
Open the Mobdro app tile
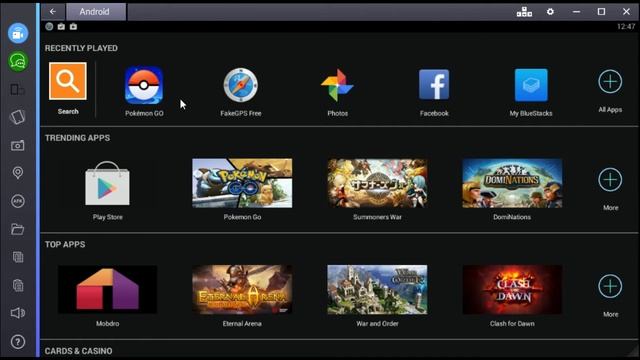click(107, 289)
